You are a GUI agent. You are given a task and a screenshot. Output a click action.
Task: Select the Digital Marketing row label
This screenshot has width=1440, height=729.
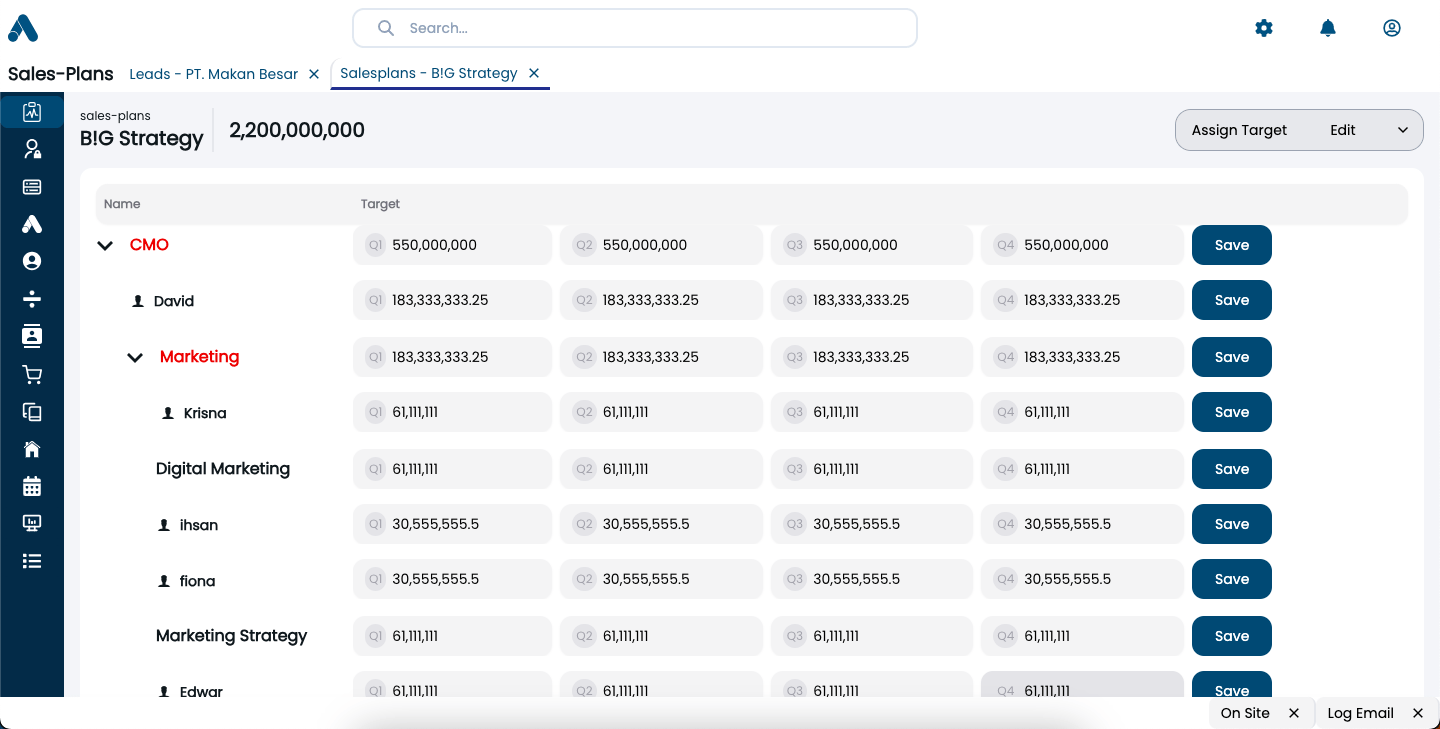[x=223, y=469]
